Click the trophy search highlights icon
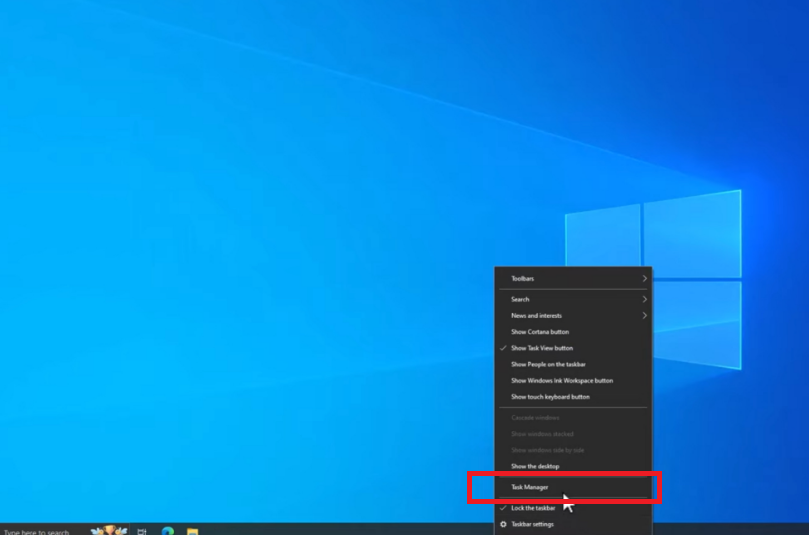The width and height of the screenshot is (809, 535). coord(109,530)
